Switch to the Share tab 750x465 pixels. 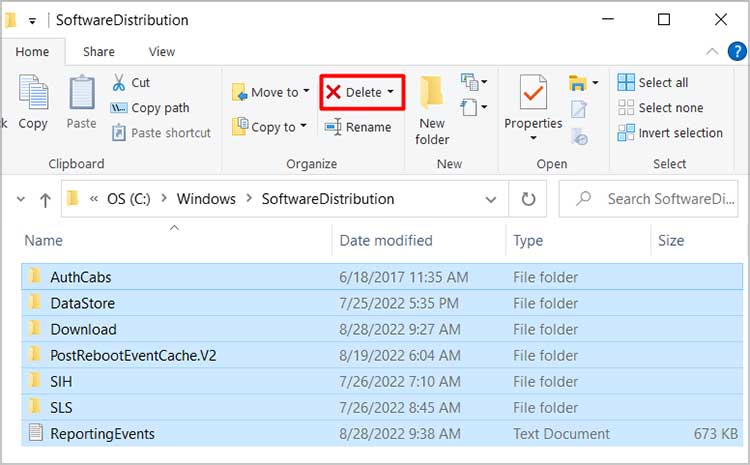pyautogui.click(x=99, y=52)
